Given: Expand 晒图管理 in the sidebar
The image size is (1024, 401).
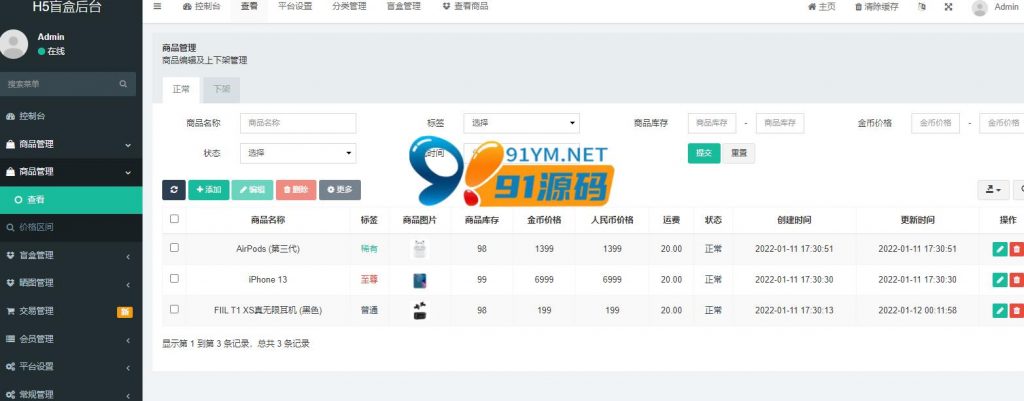Looking at the screenshot, I should click(x=71, y=283).
